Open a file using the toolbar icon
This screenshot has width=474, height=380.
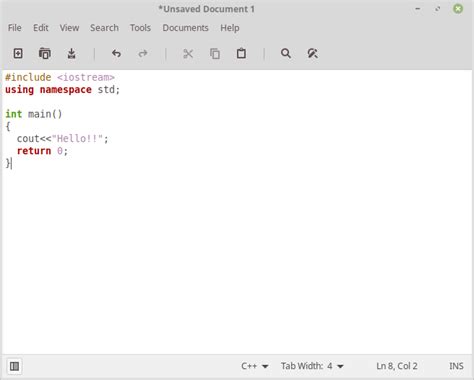pos(45,53)
